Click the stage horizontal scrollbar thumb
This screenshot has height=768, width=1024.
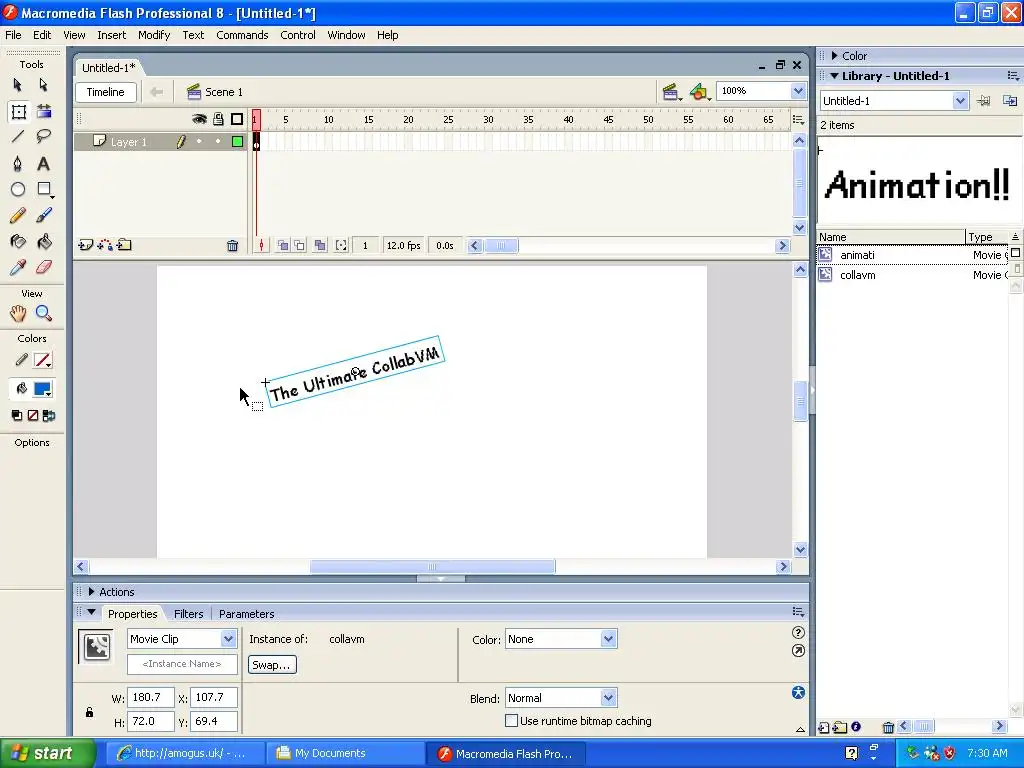(432, 567)
